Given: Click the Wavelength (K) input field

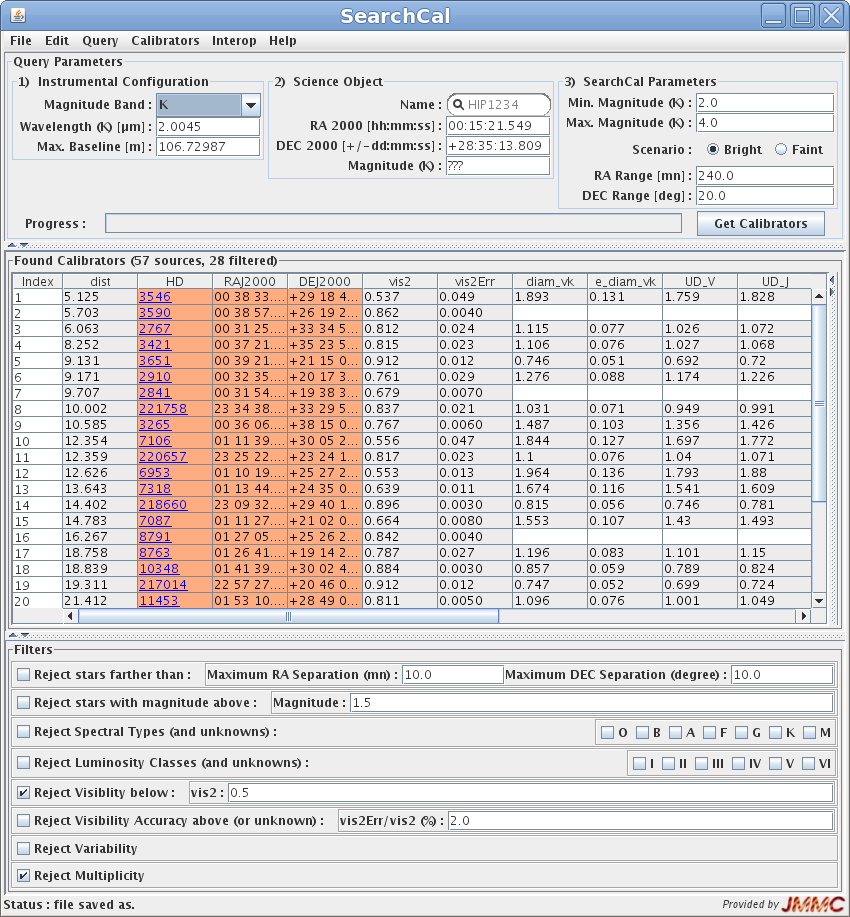Looking at the screenshot, I should 208,127.
